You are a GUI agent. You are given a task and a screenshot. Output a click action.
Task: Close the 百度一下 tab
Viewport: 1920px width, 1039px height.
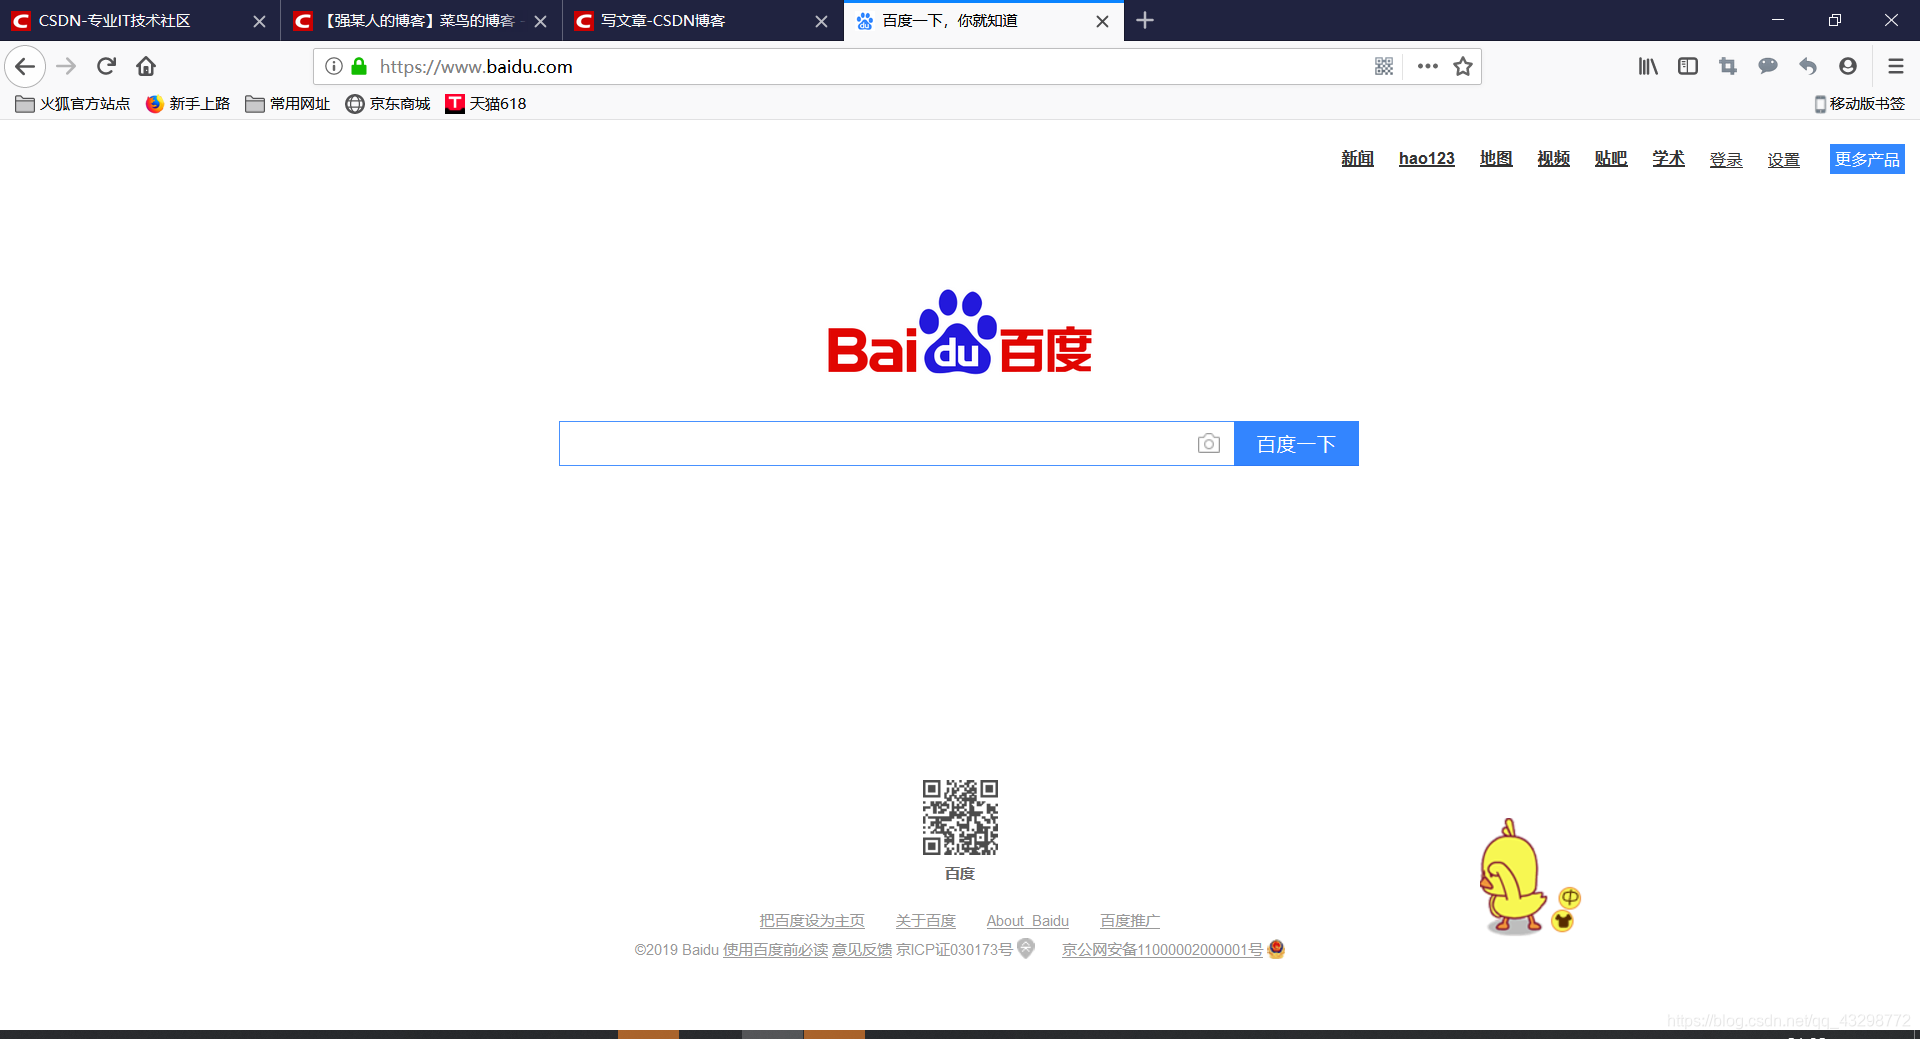(1102, 21)
